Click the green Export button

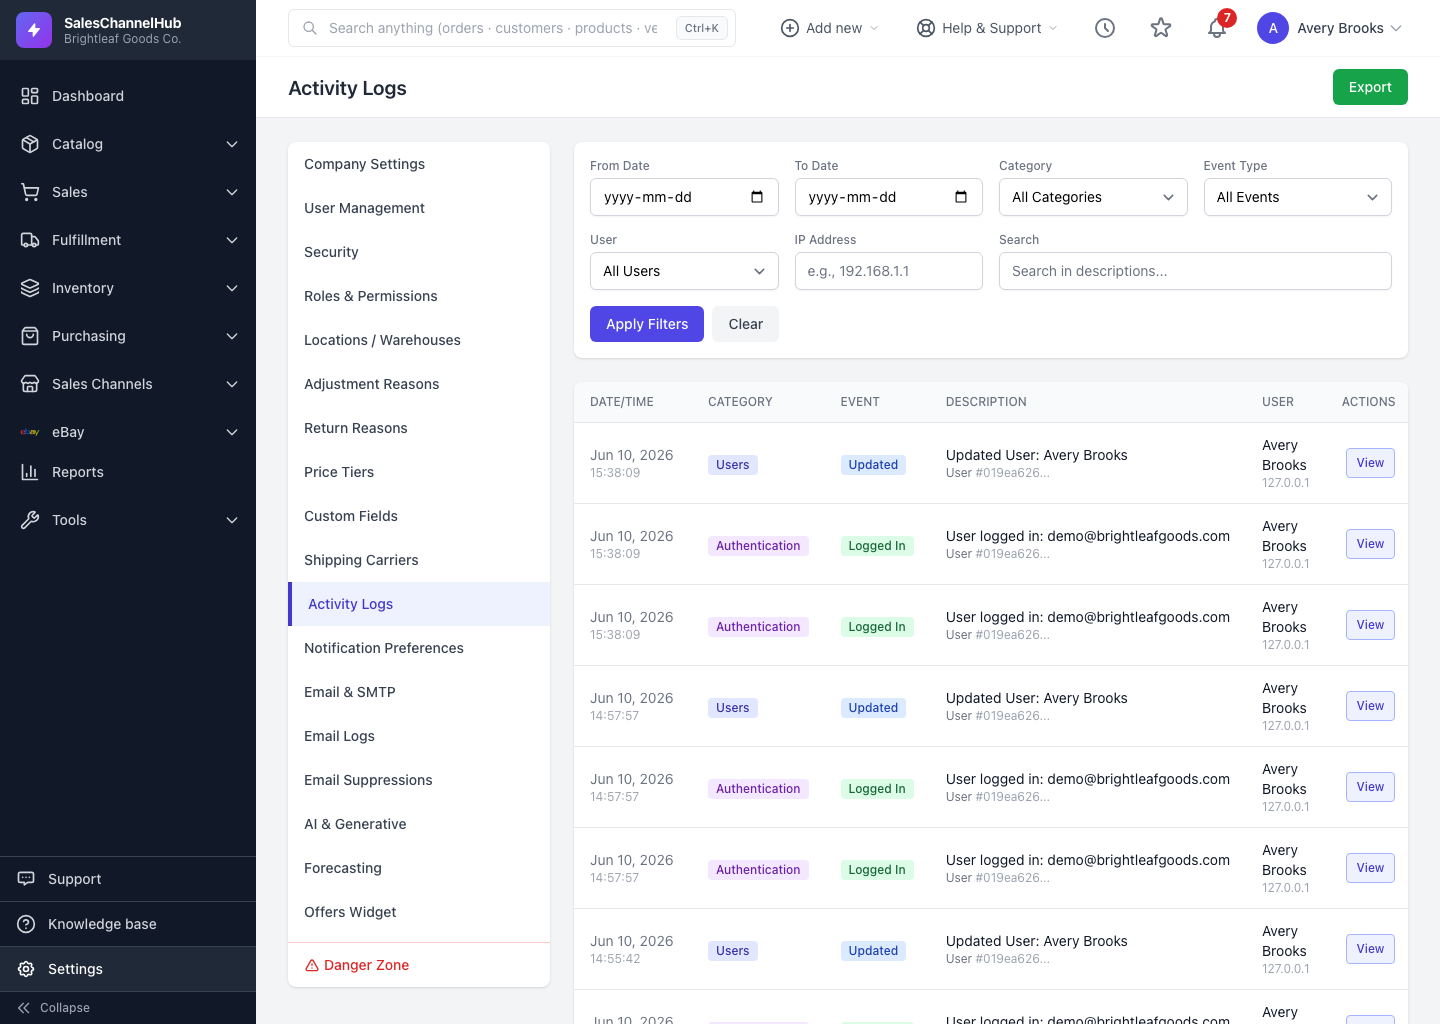[x=1370, y=87]
